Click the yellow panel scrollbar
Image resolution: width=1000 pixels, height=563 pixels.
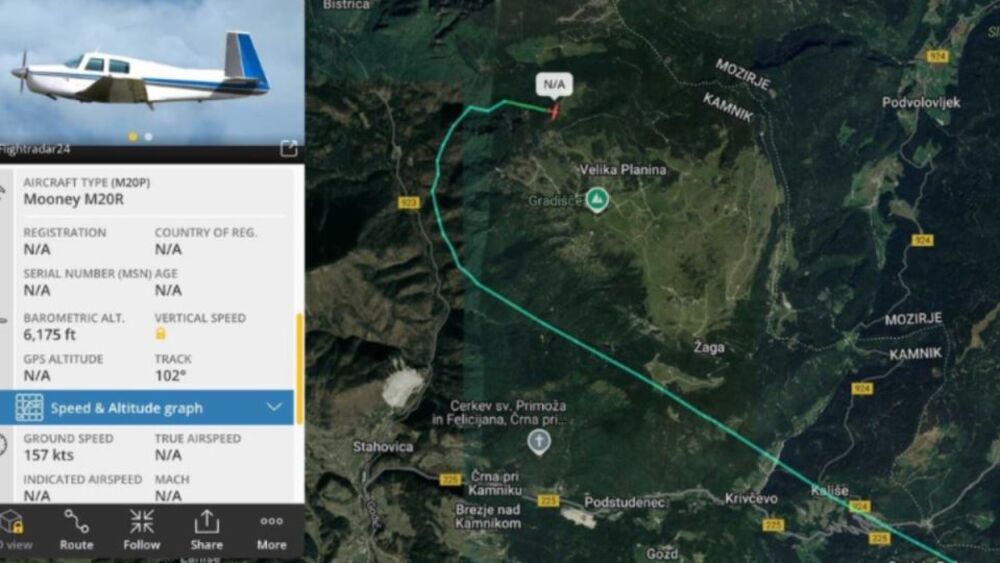[298, 369]
